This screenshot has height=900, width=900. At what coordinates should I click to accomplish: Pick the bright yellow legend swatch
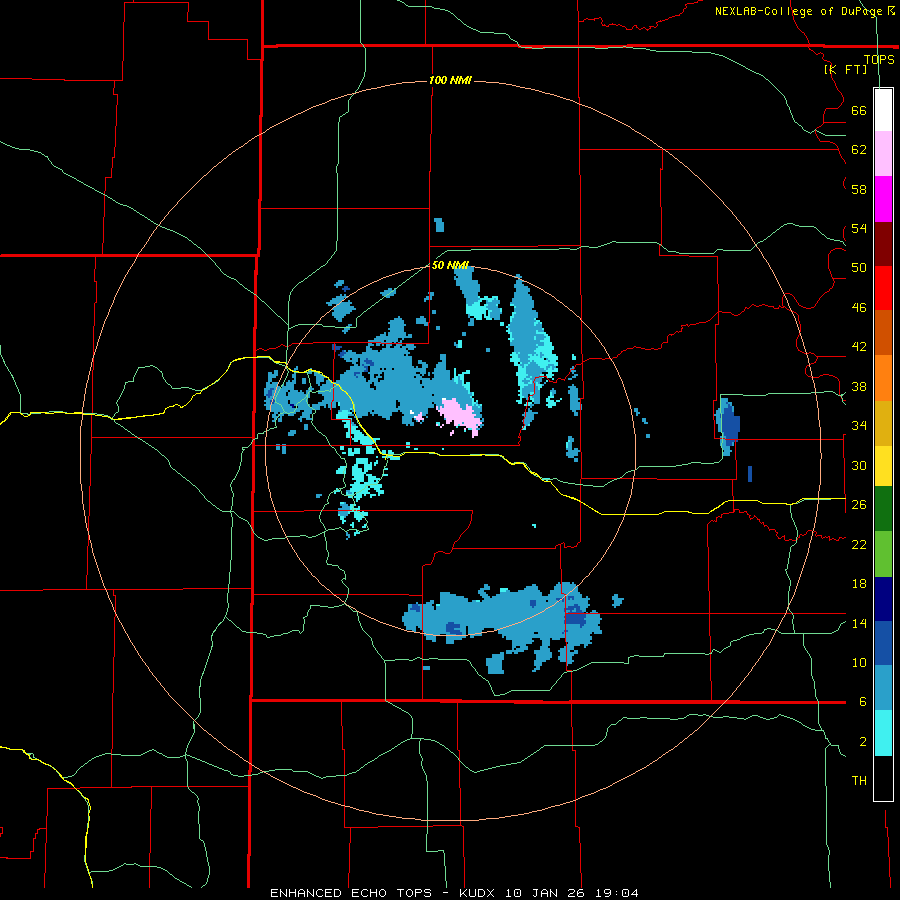pyautogui.click(x=883, y=465)
